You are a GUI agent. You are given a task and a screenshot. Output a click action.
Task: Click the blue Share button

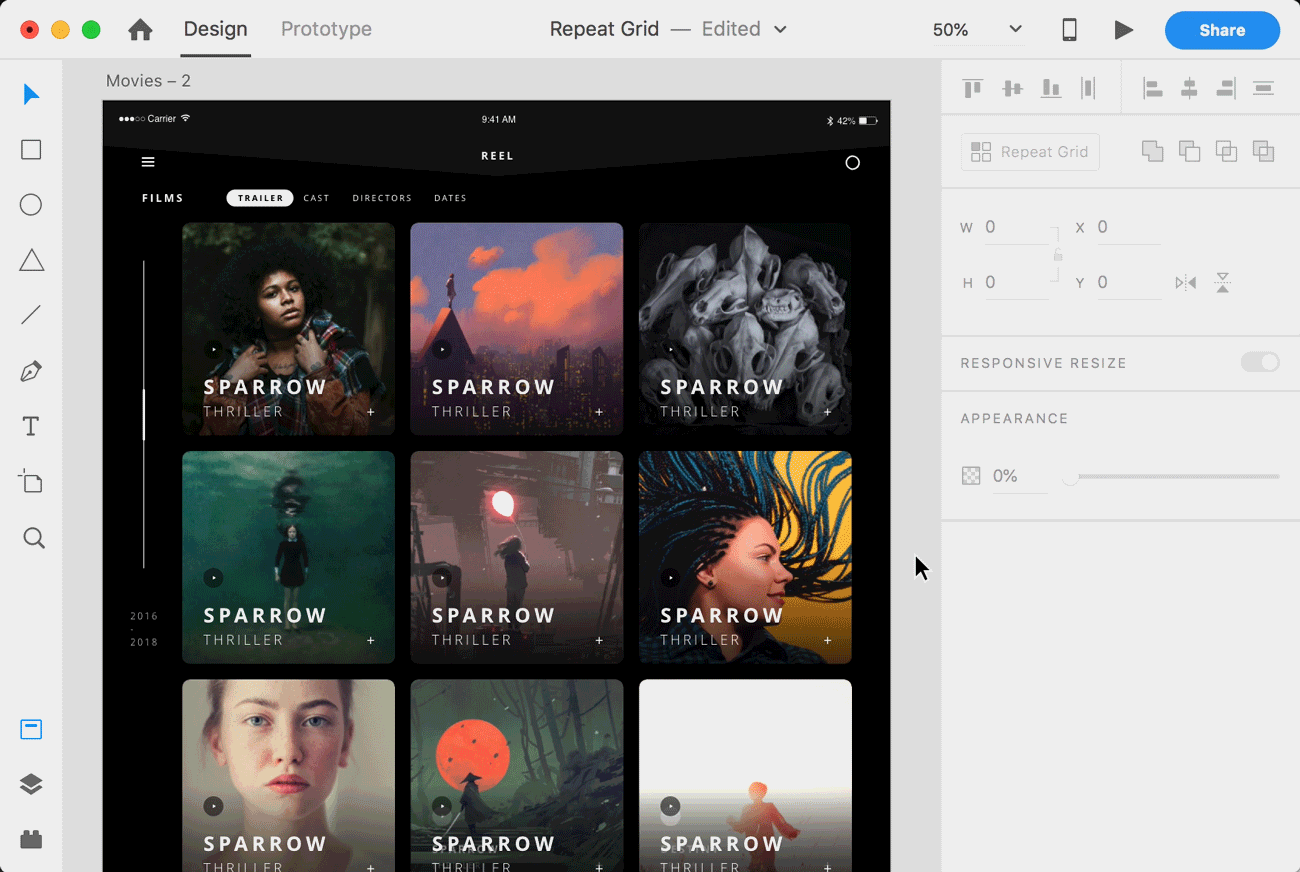click(1222, 30)
